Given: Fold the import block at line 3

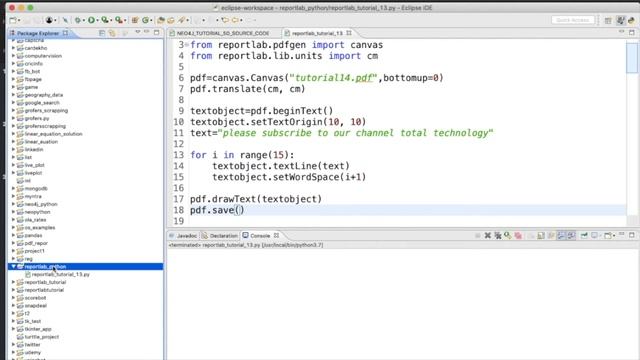Looking at the screenshot, I should (187, 44).
